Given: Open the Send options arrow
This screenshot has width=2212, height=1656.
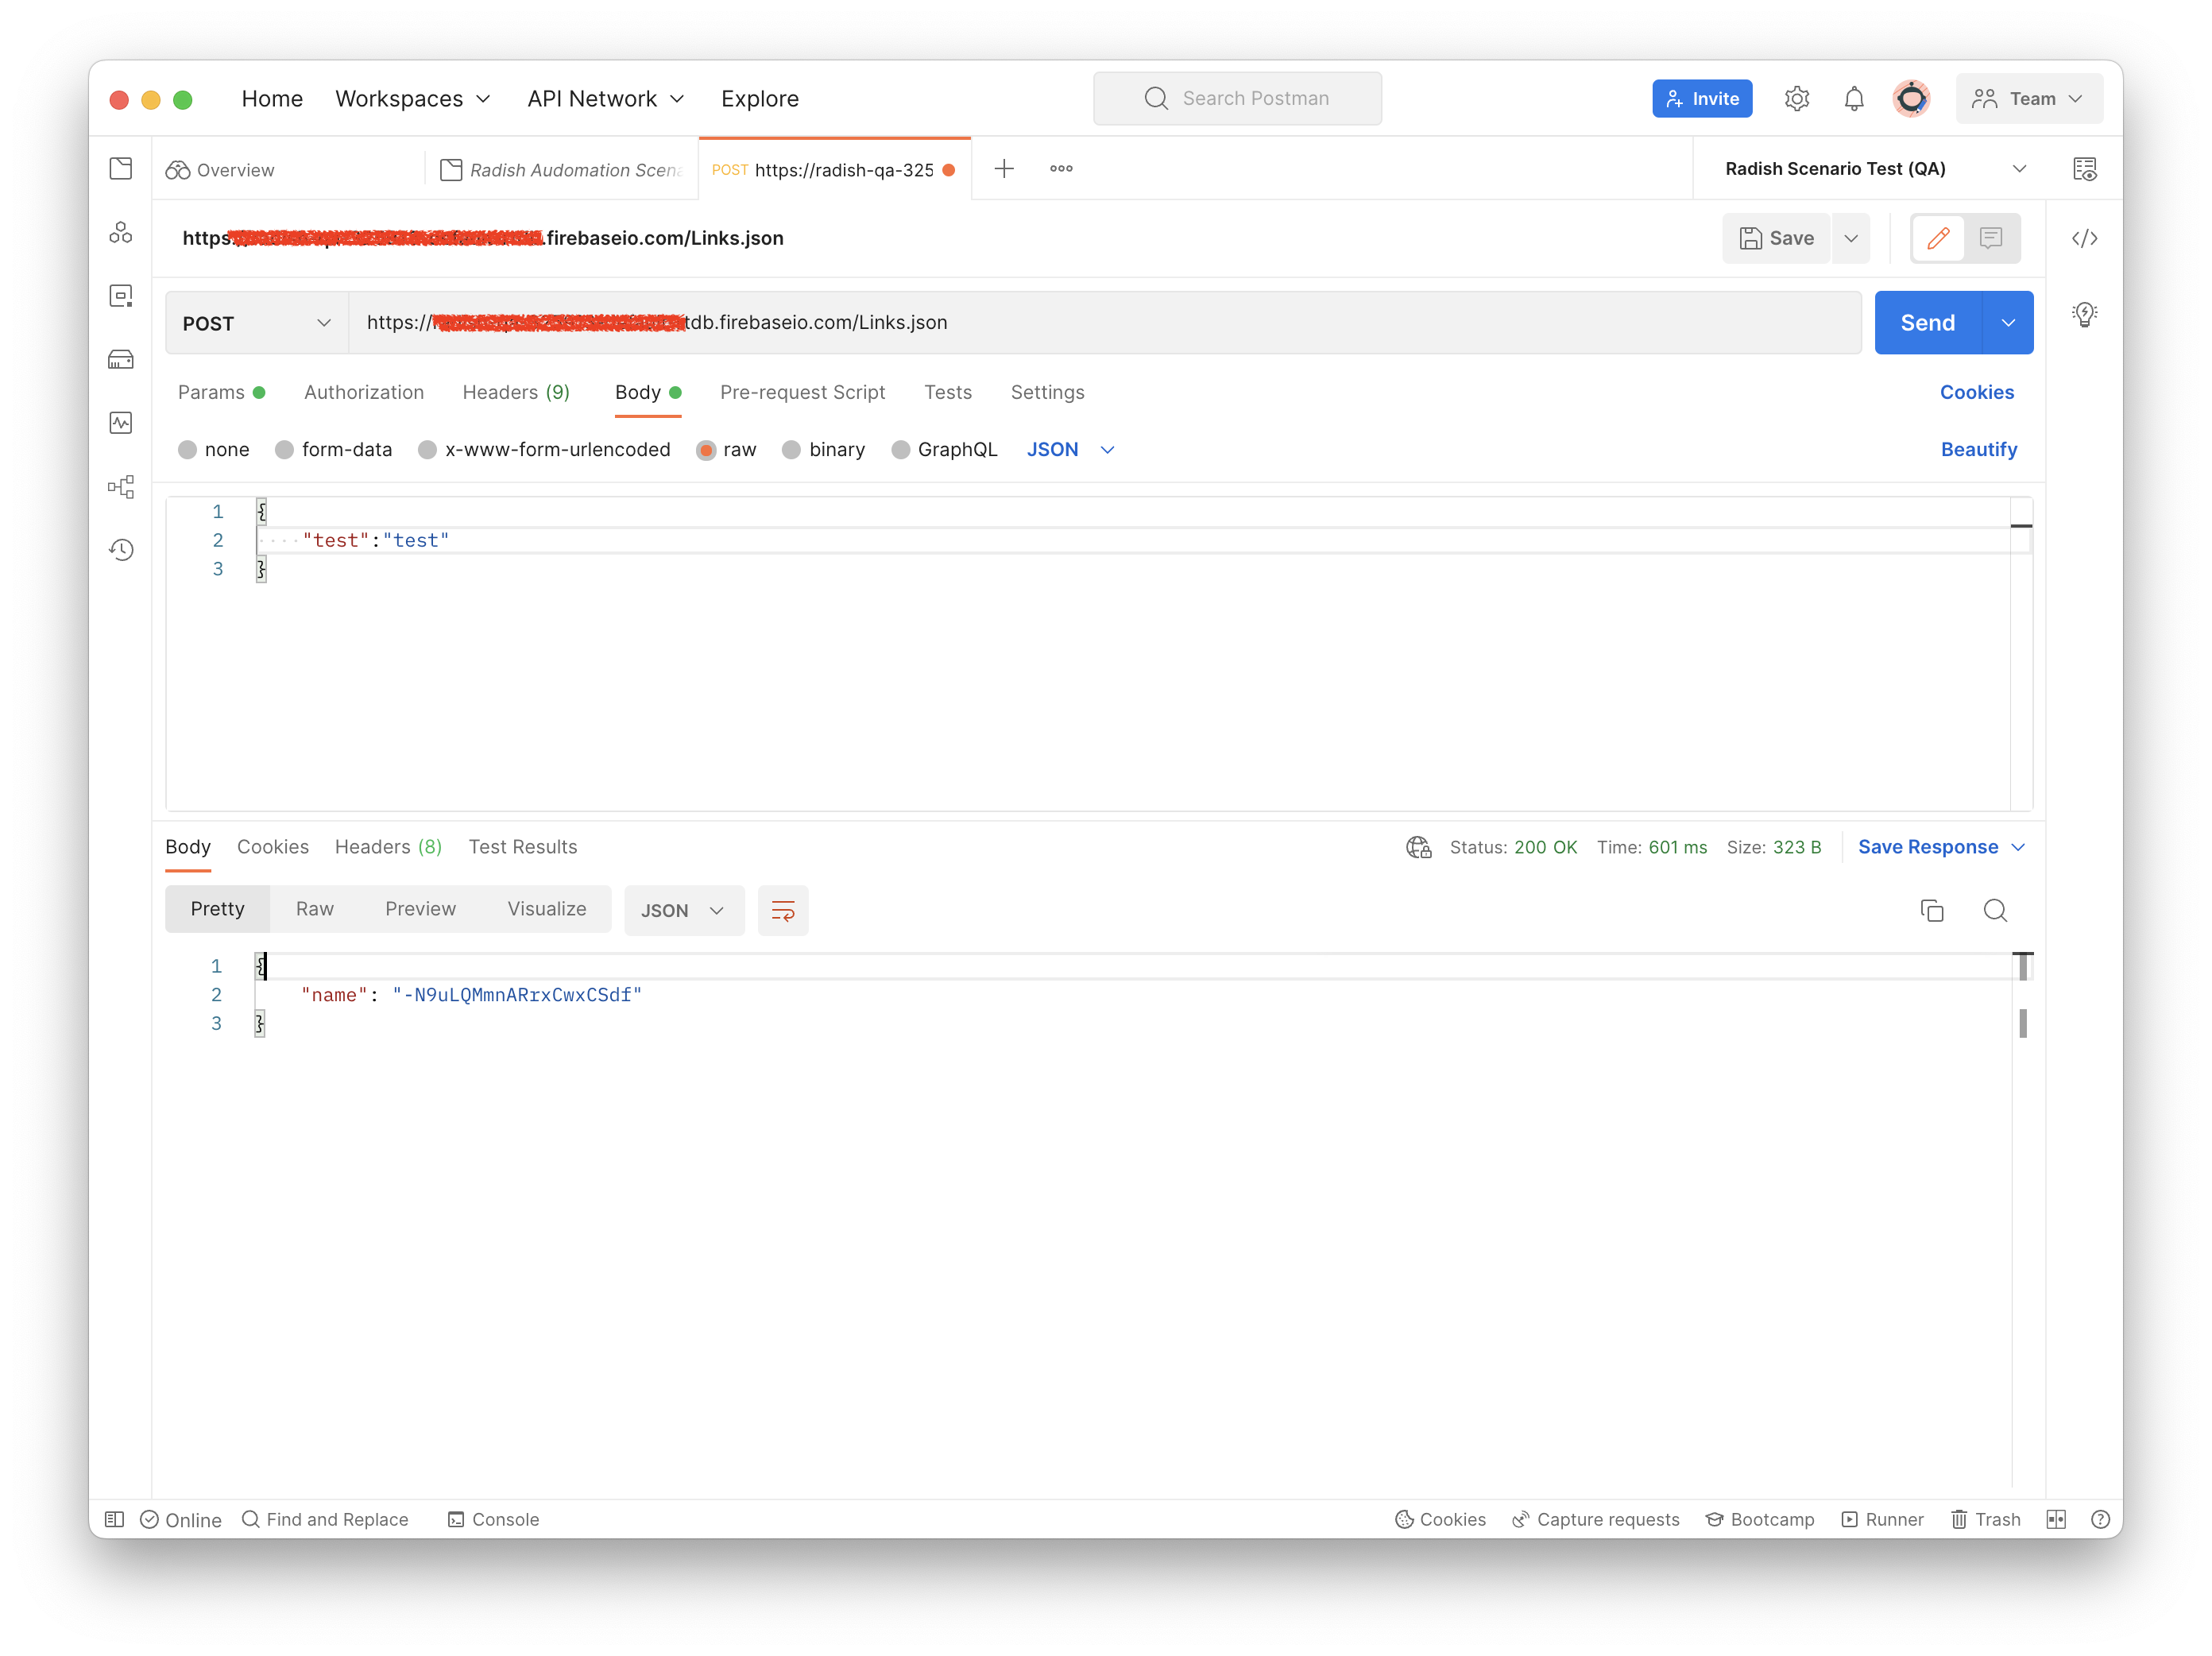Looking at the screenshot, I should (x=2008, y=322).
